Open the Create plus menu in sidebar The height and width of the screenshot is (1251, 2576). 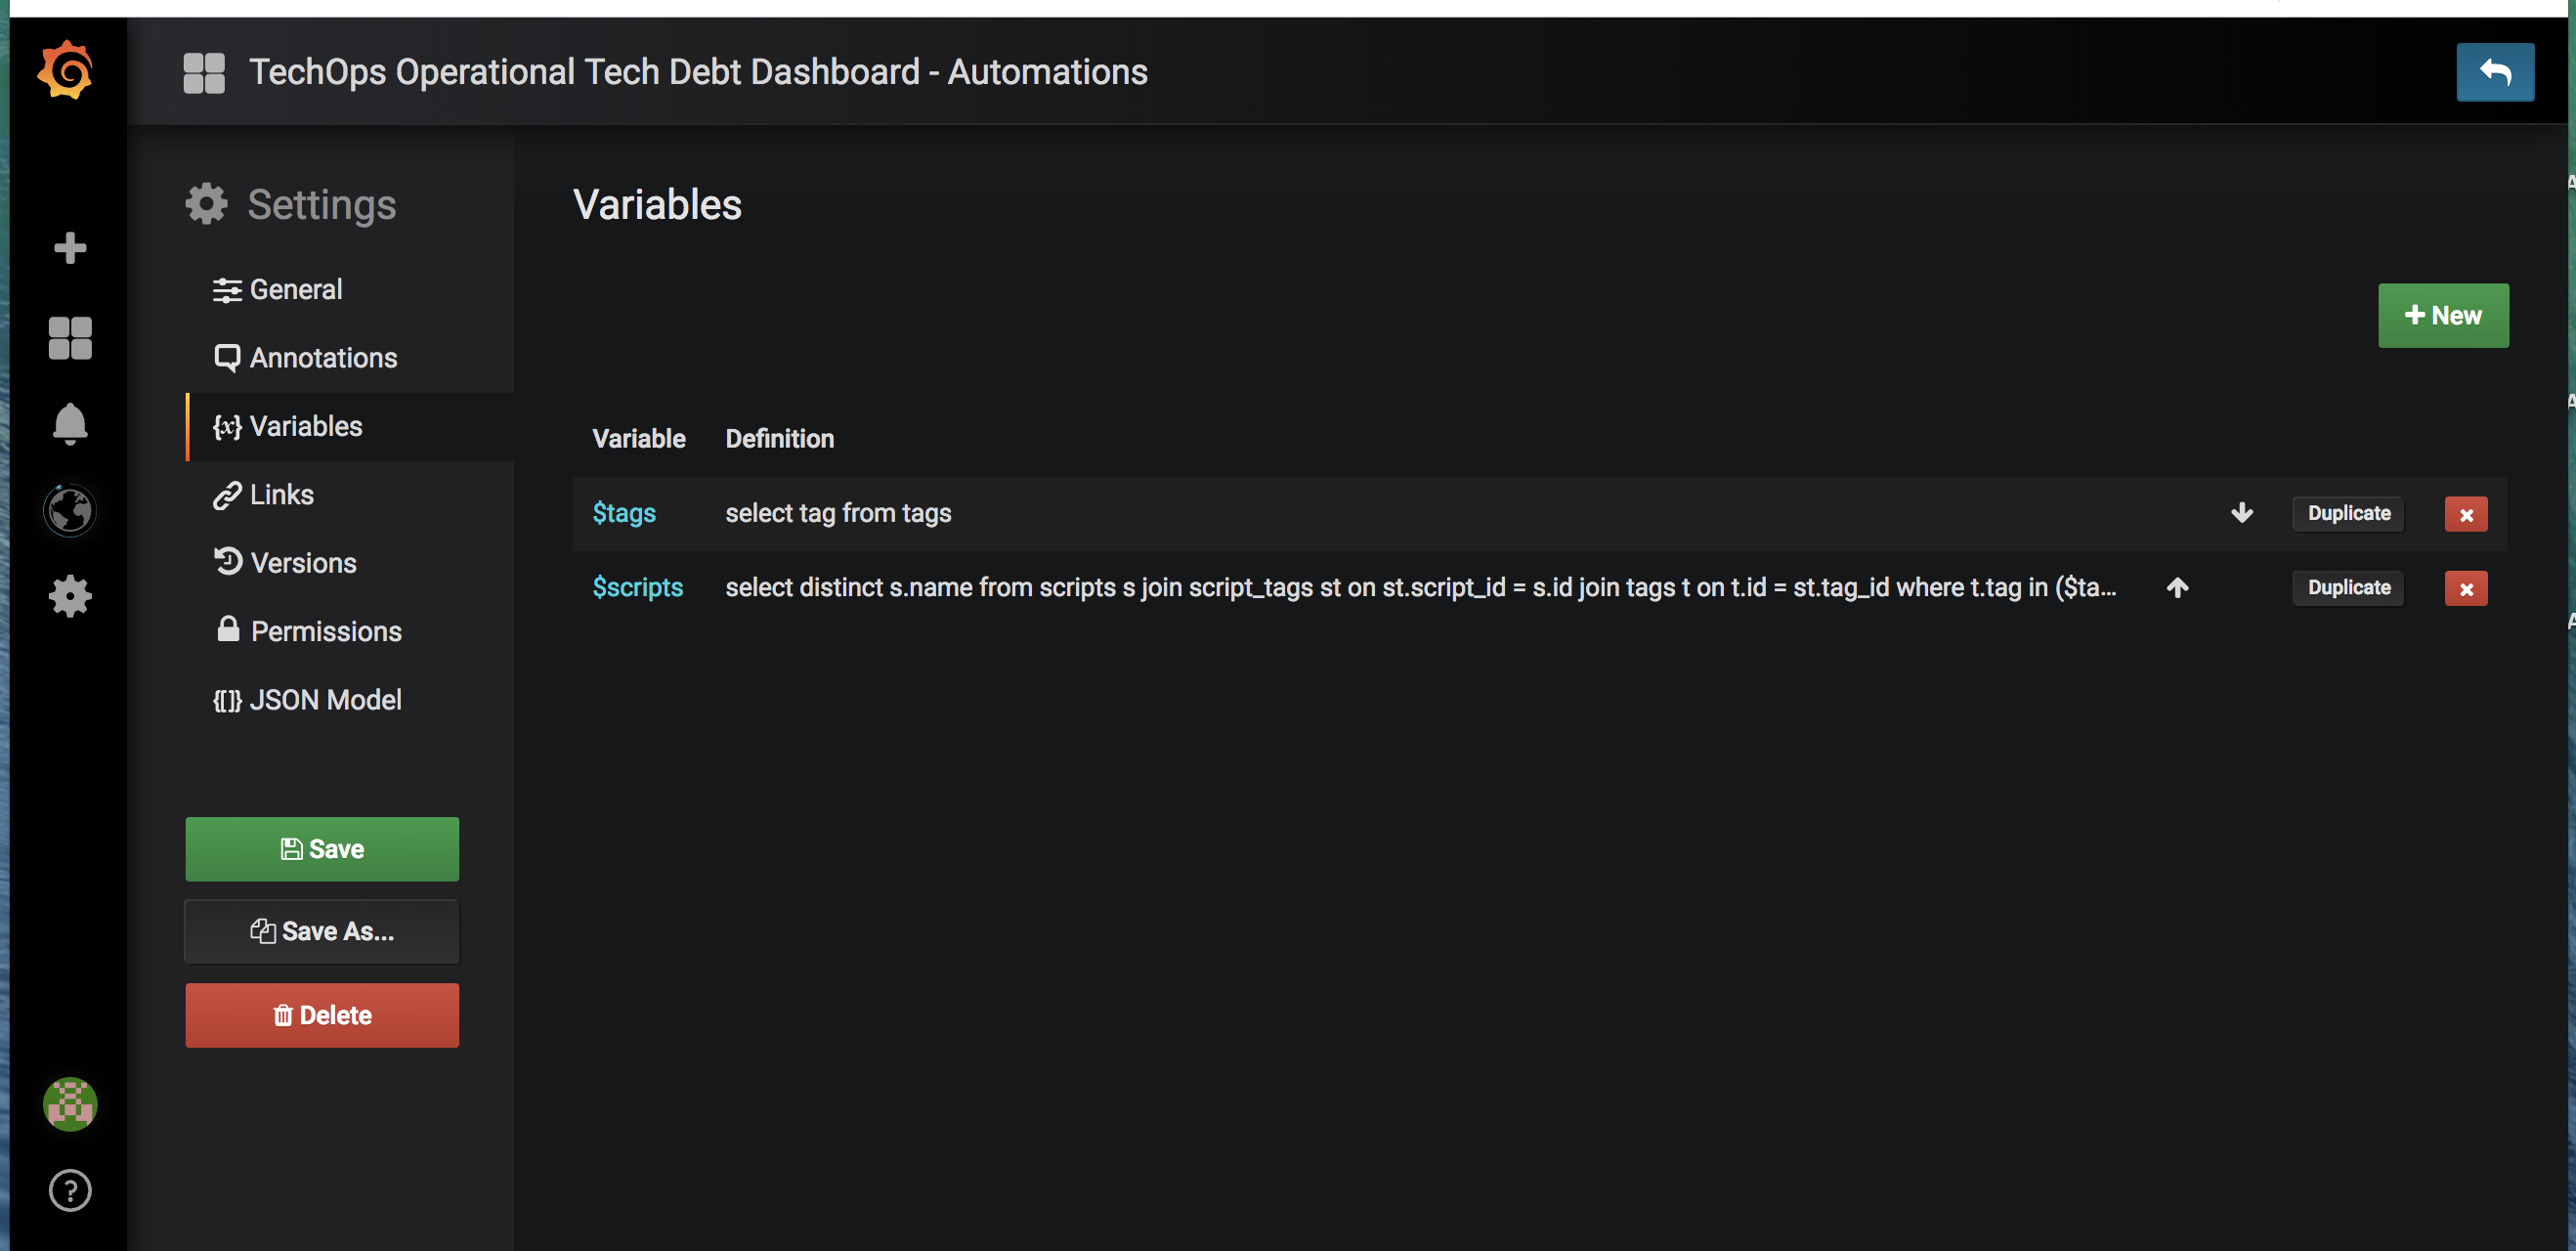(x=70, y=247)
